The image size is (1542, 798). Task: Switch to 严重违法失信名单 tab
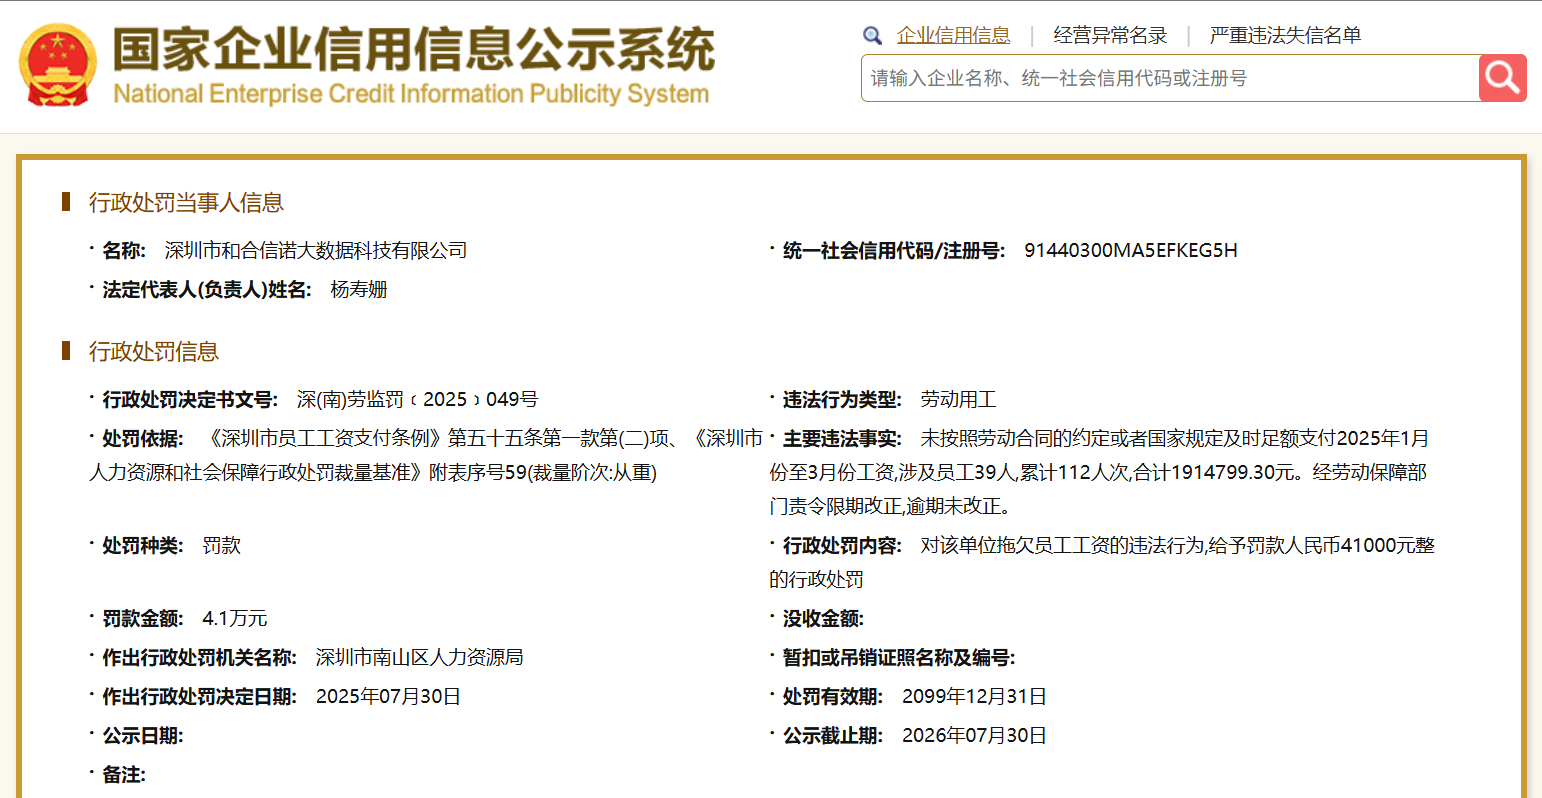click(1285, 36)
